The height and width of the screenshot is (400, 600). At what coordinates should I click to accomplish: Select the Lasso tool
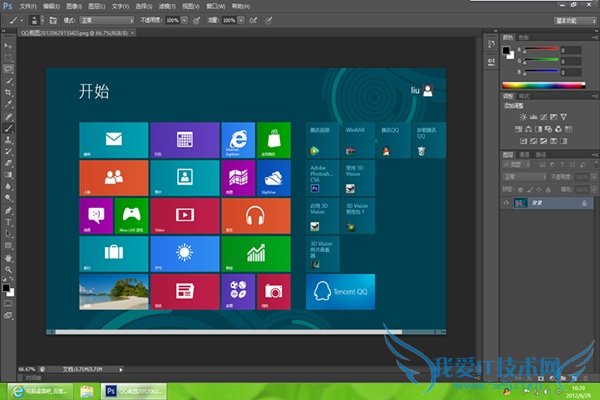[8, 69]
